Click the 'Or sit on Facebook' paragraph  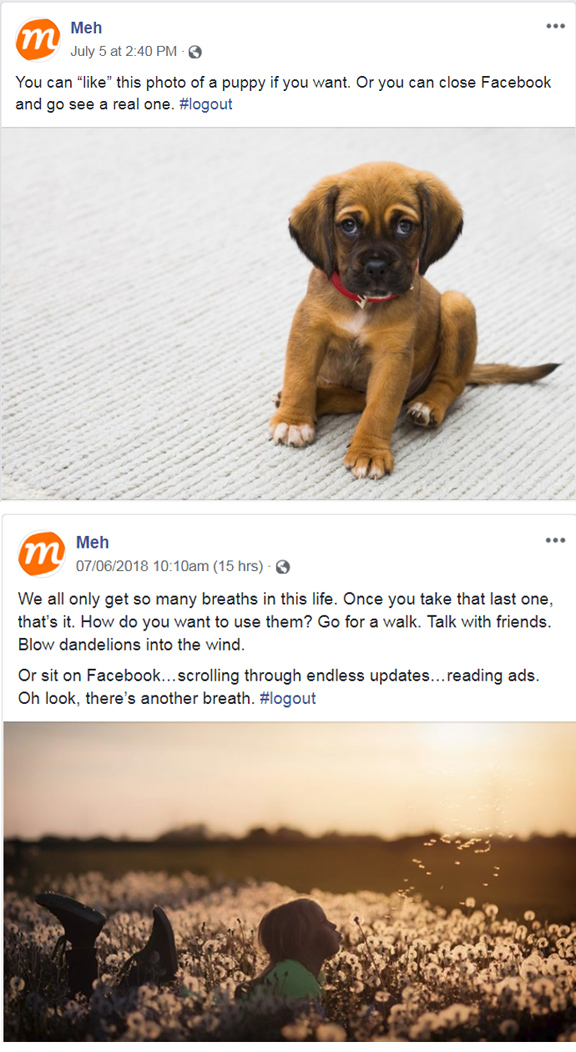278,686
